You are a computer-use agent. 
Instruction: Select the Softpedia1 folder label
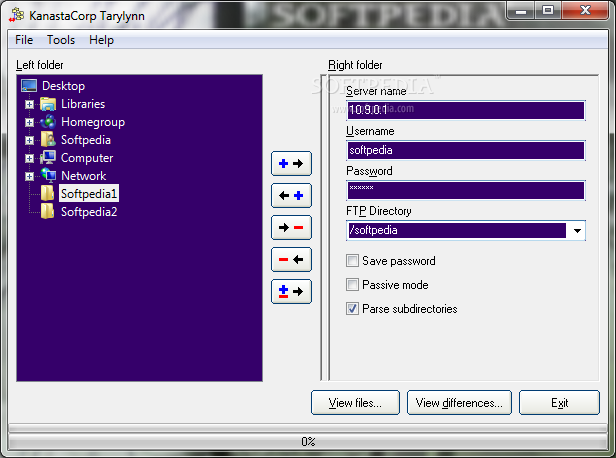(89, 194)
